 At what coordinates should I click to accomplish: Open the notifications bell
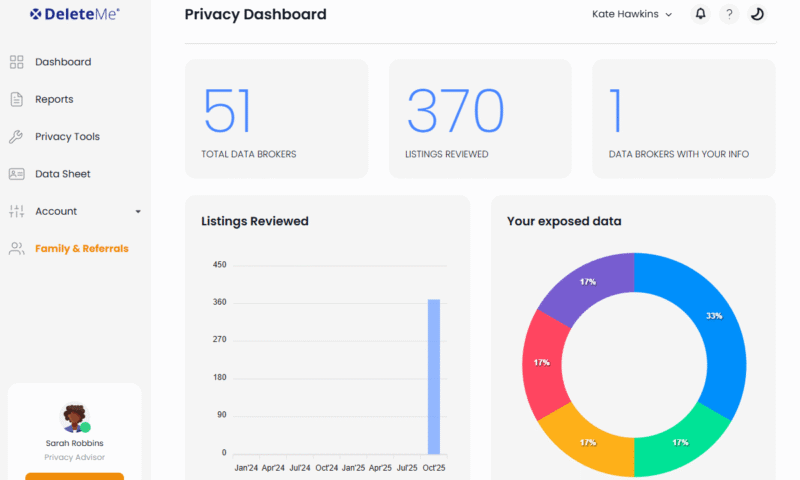click(700, 14)
